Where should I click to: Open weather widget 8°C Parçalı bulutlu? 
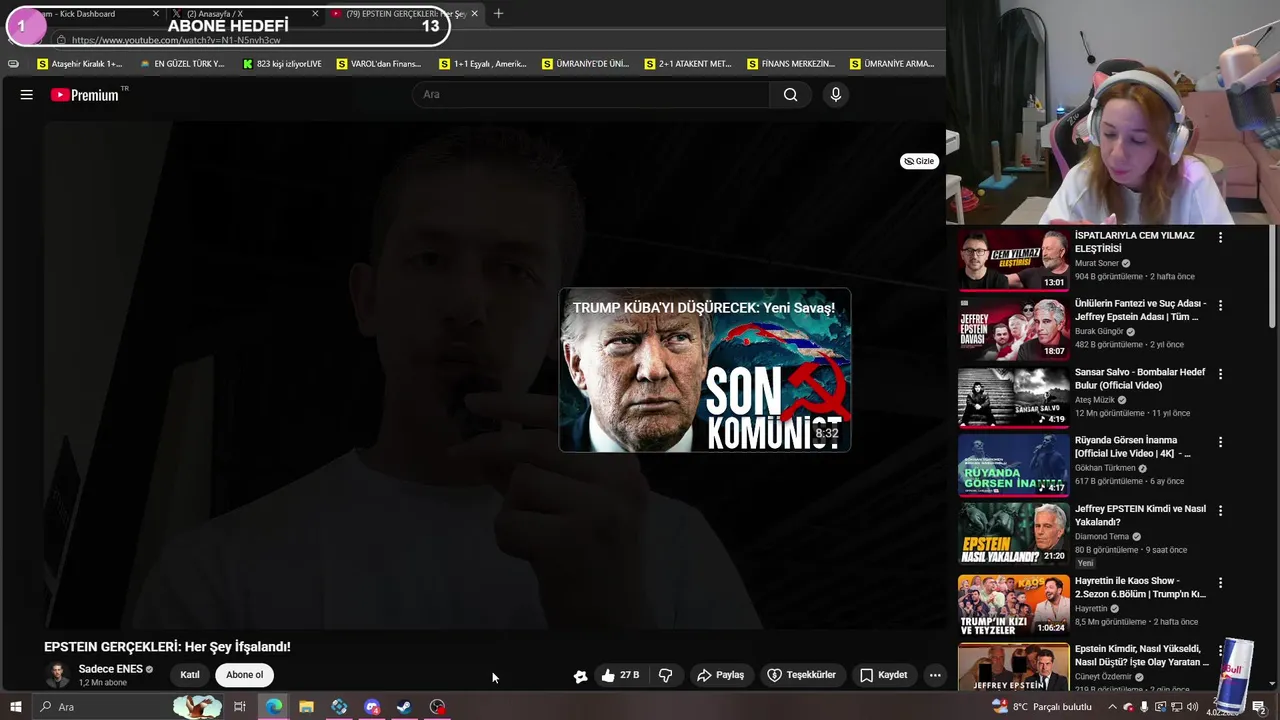click(x=1042, y=707)
